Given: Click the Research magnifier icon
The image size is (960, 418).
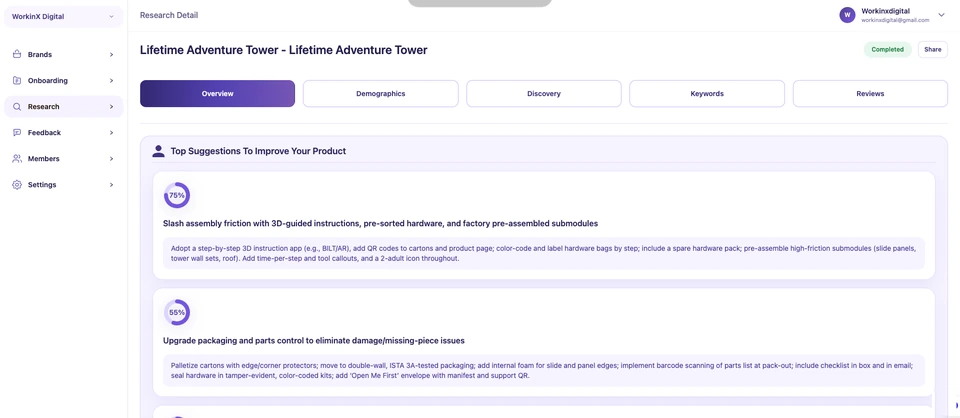Looking at the screenshot, I should tap(17, 106).
